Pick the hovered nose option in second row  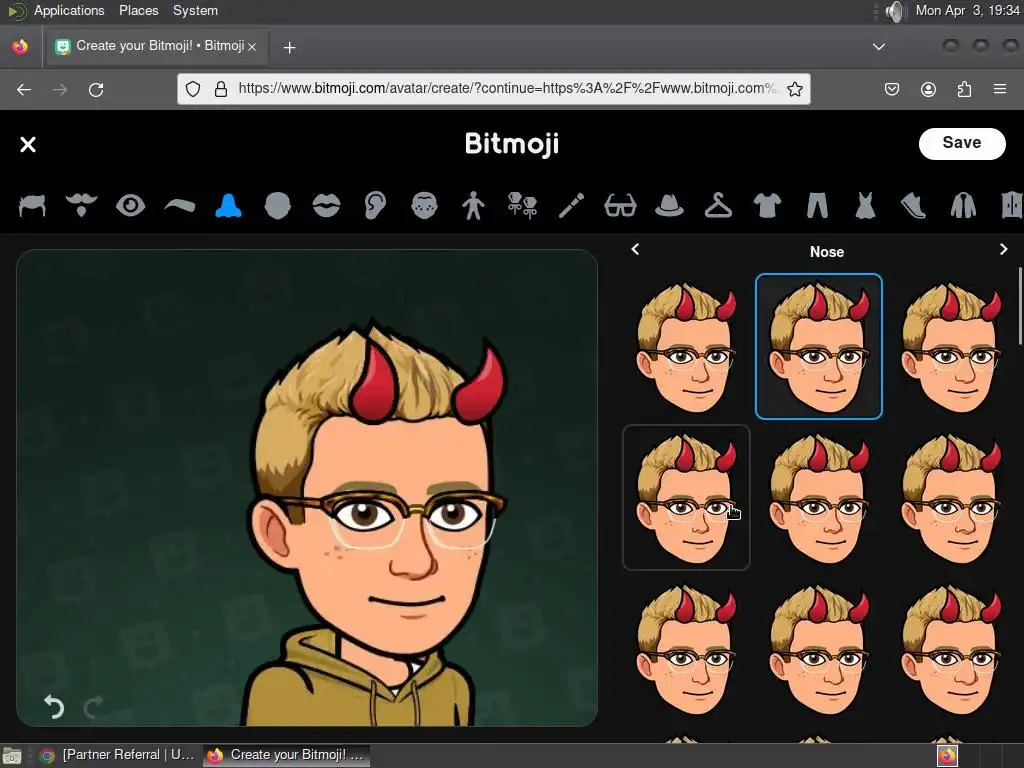[x=686, y=498]
